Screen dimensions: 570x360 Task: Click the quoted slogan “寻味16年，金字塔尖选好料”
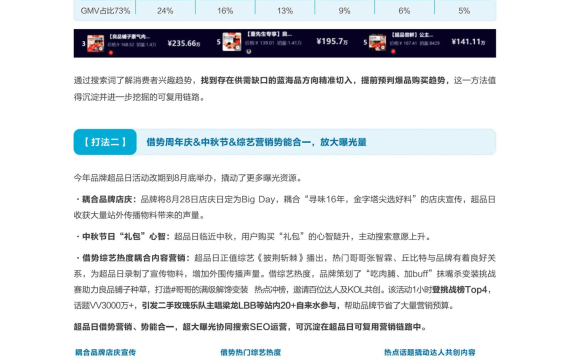[361, 199]
